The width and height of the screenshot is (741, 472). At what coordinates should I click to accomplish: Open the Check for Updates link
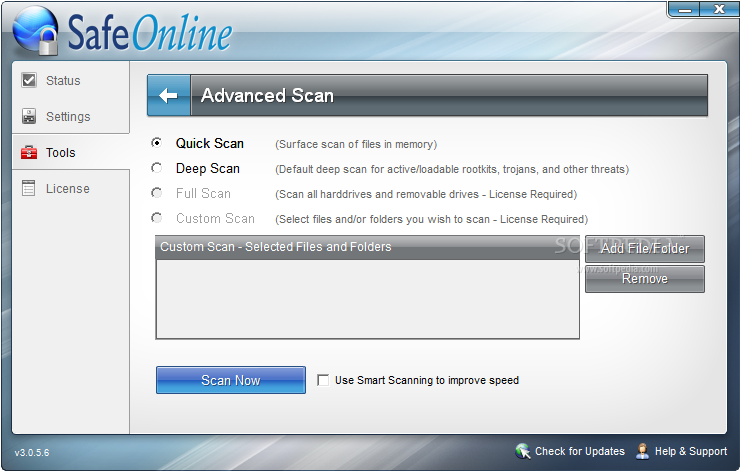tap(579, 451)
